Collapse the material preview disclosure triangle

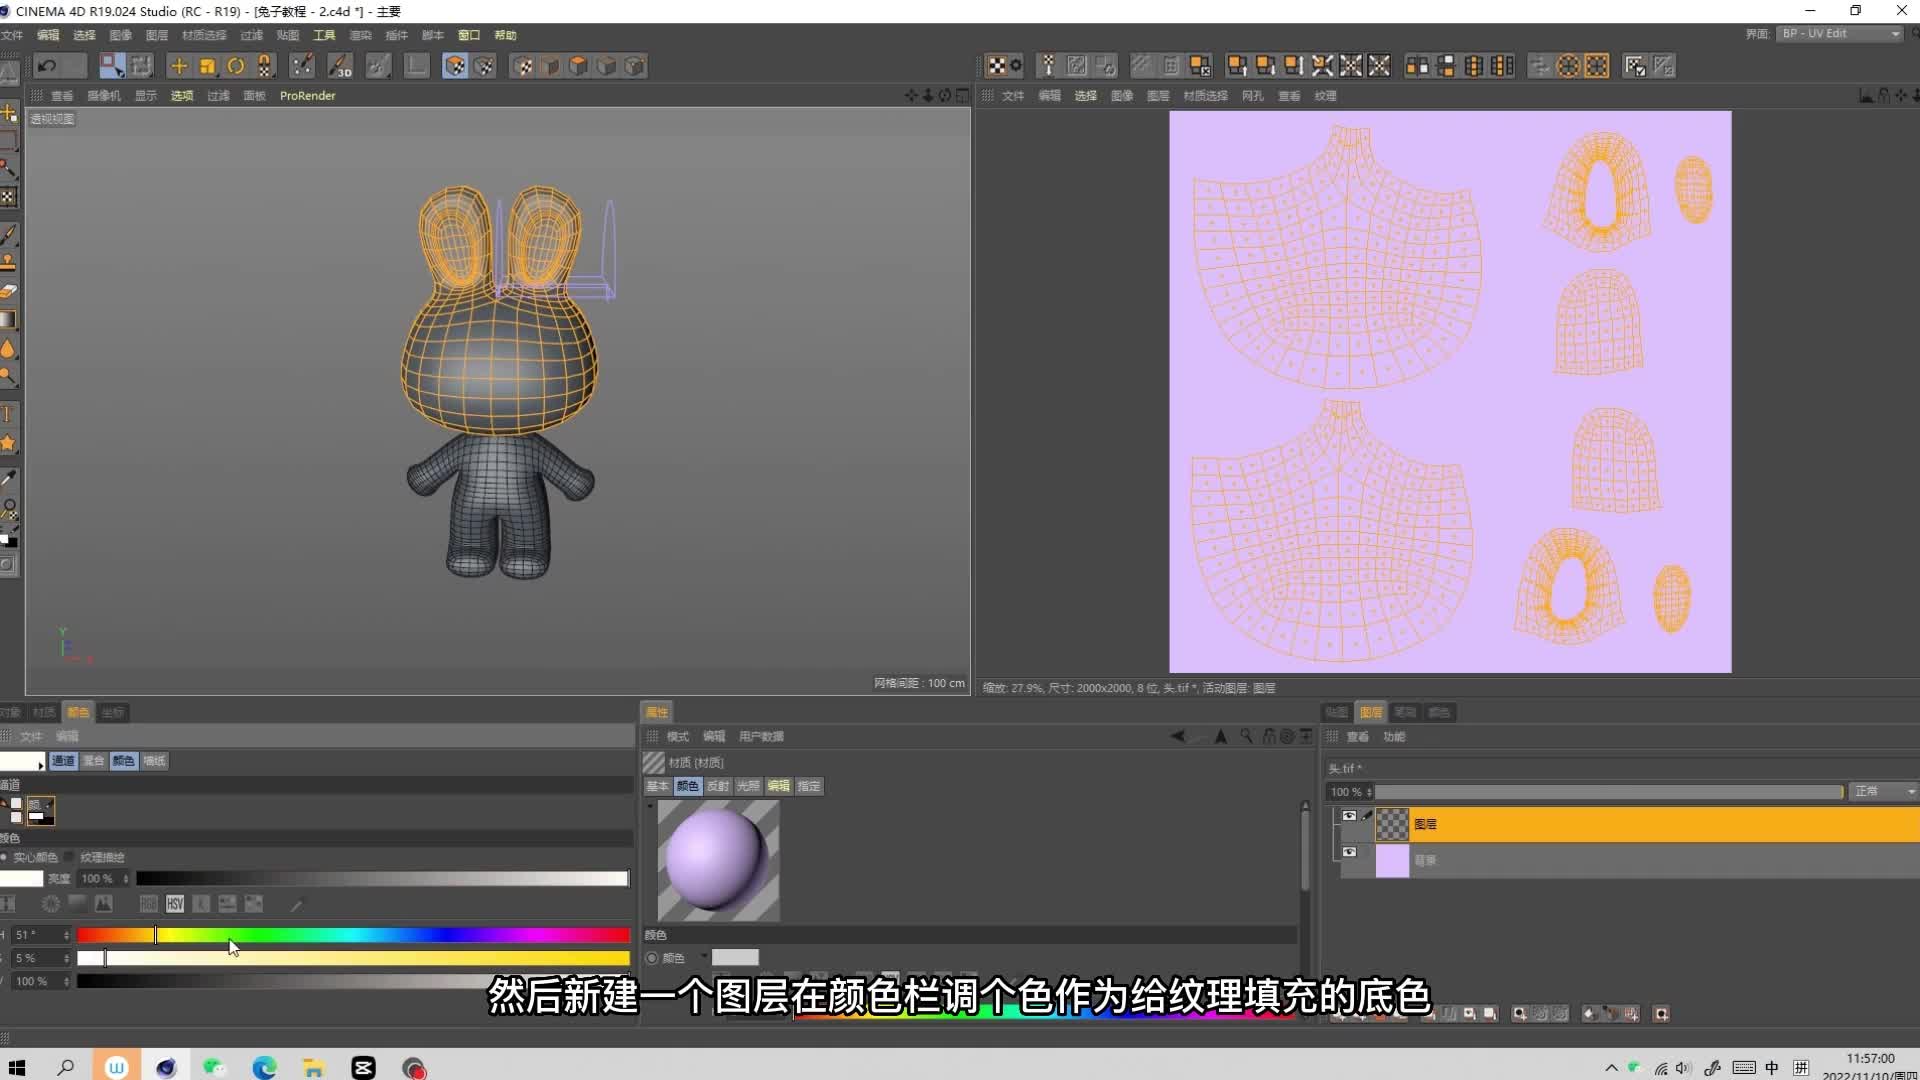click(649, 806)
